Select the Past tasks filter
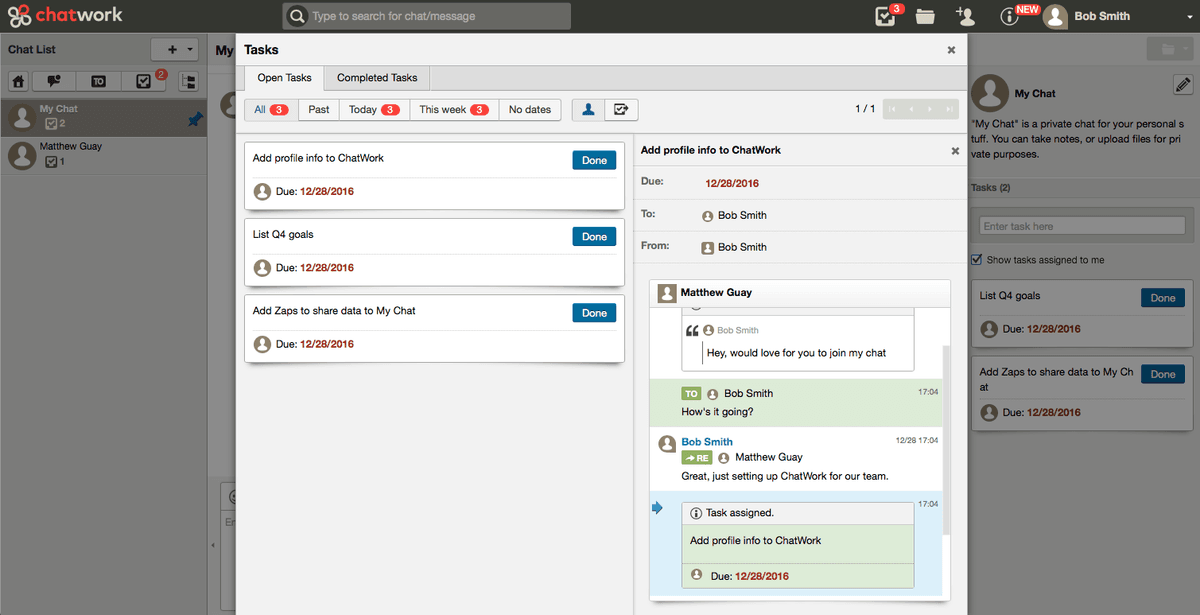1200x615 pixels. tap(319, 109)
